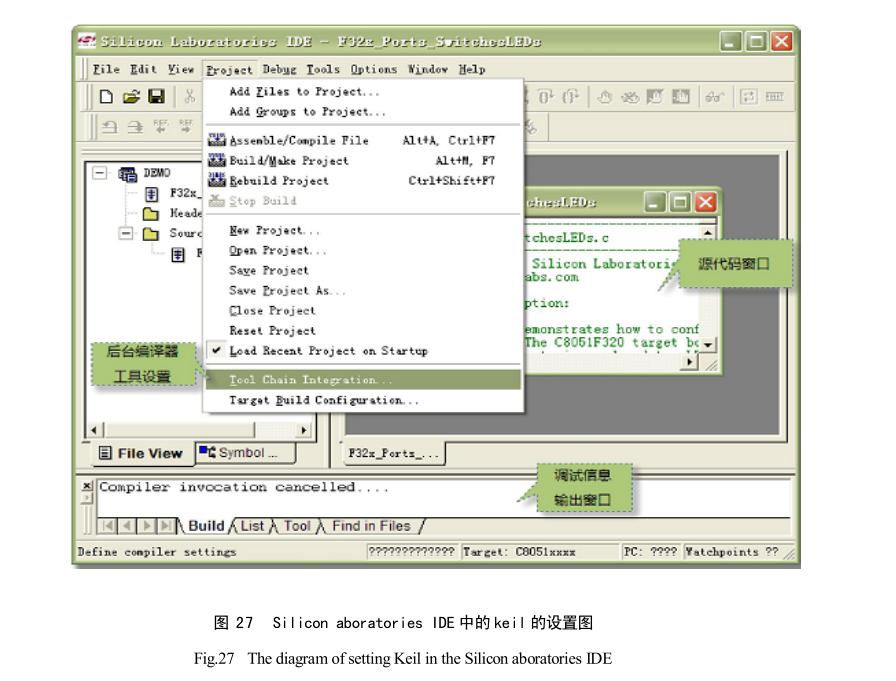Screen dimensions: 896x681
Task: Click the binoculars Find icon on the toolbar
Action: click(x=716, y=94)
